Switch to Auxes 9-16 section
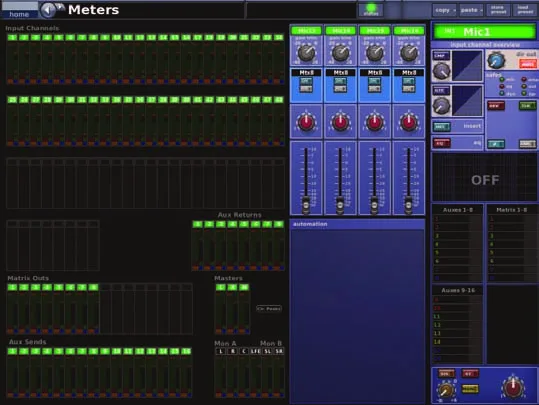Image resolution: width=539 pixels, height=405 pixels. [458, 290]
